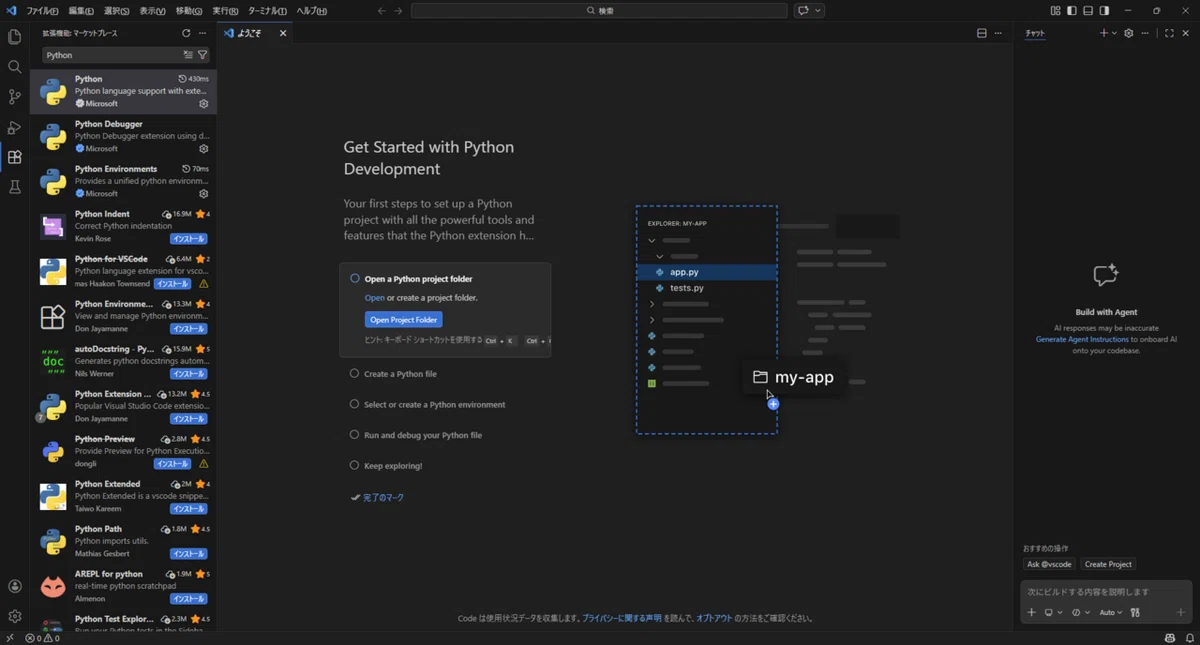This screenshot has height=645, width=1200.
Task: Open the Source Control view
Action: (14, 97)
